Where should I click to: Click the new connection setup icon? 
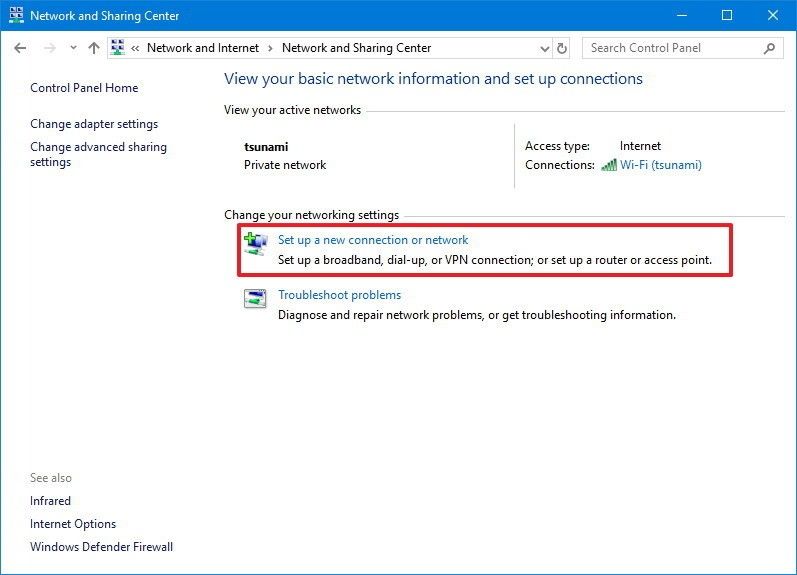pyautogui.click(x=255, y=244)
